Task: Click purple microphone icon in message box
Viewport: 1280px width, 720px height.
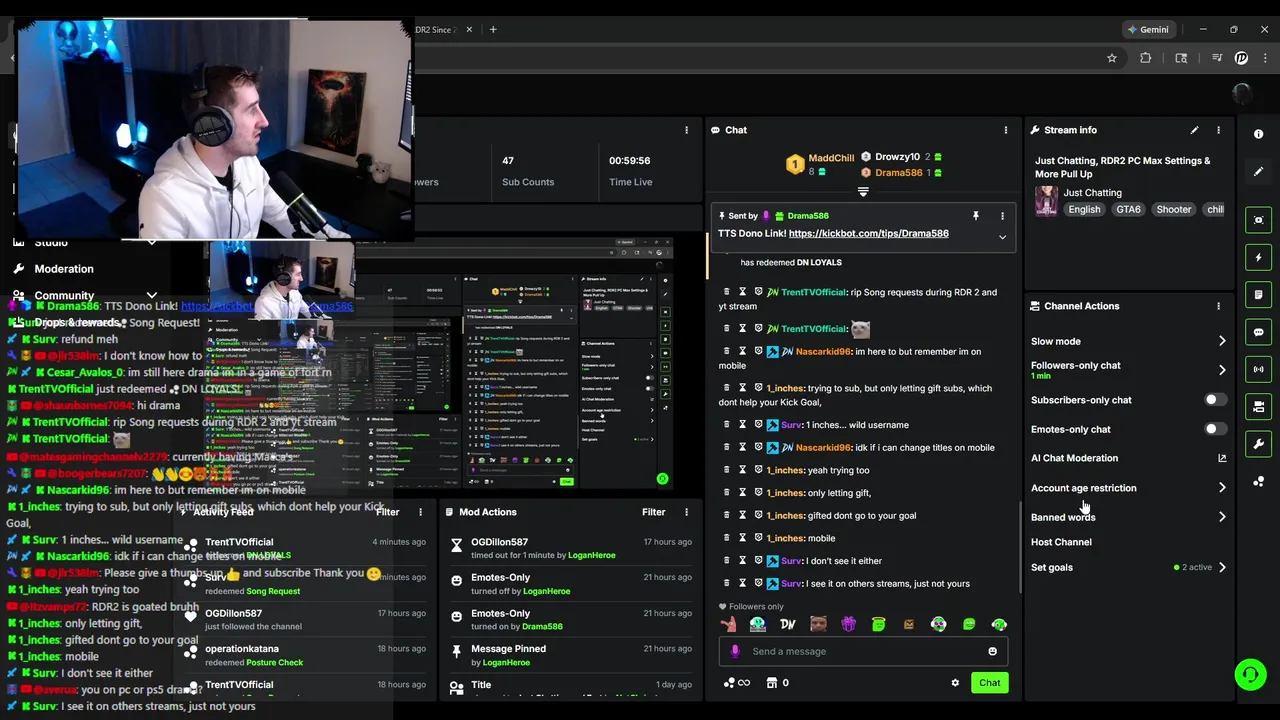Action: pyautogui.click(x=735, y=651)
